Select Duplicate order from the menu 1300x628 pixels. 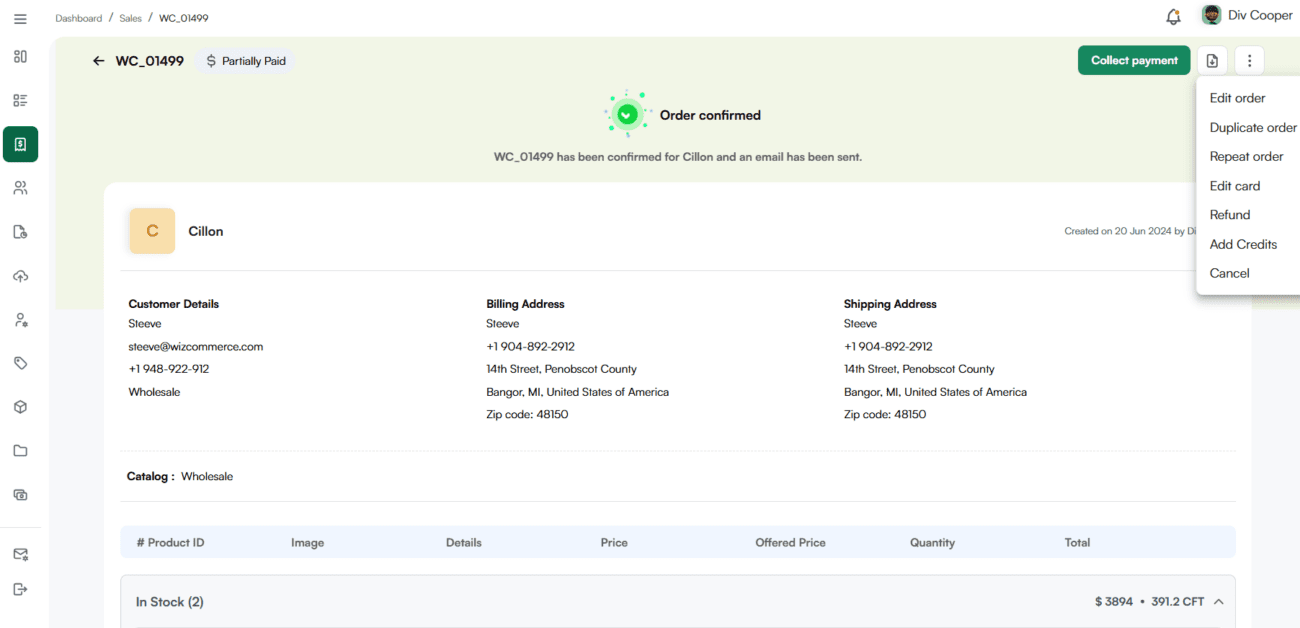1252,127
